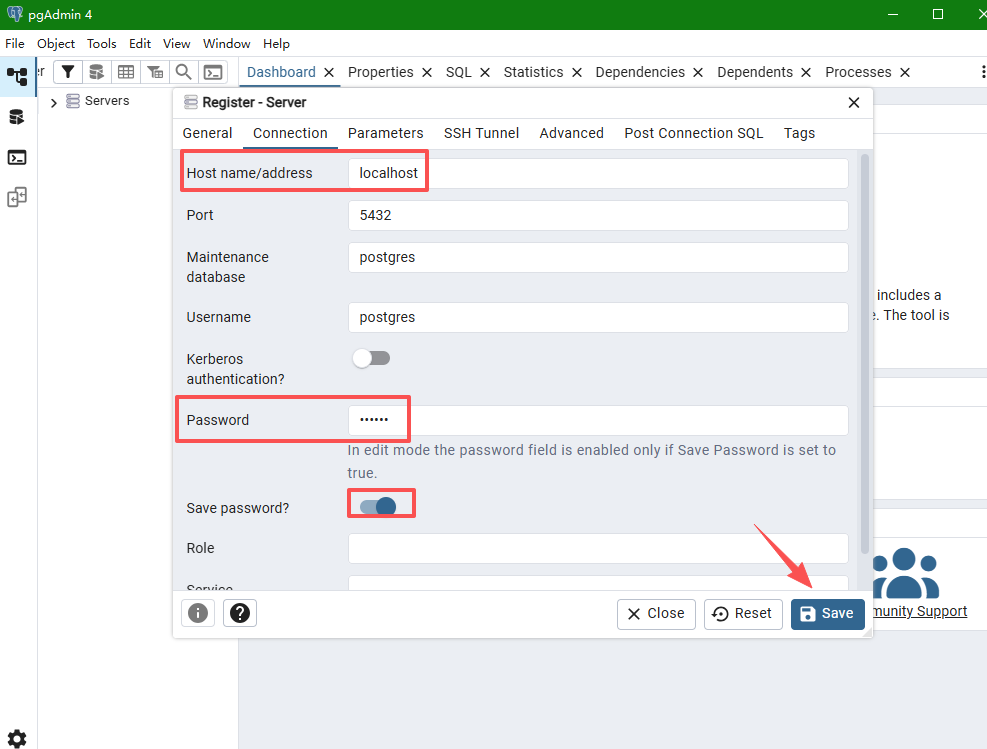
Task: Switch to the Tags tab
Action: click(x=799, y=133)
